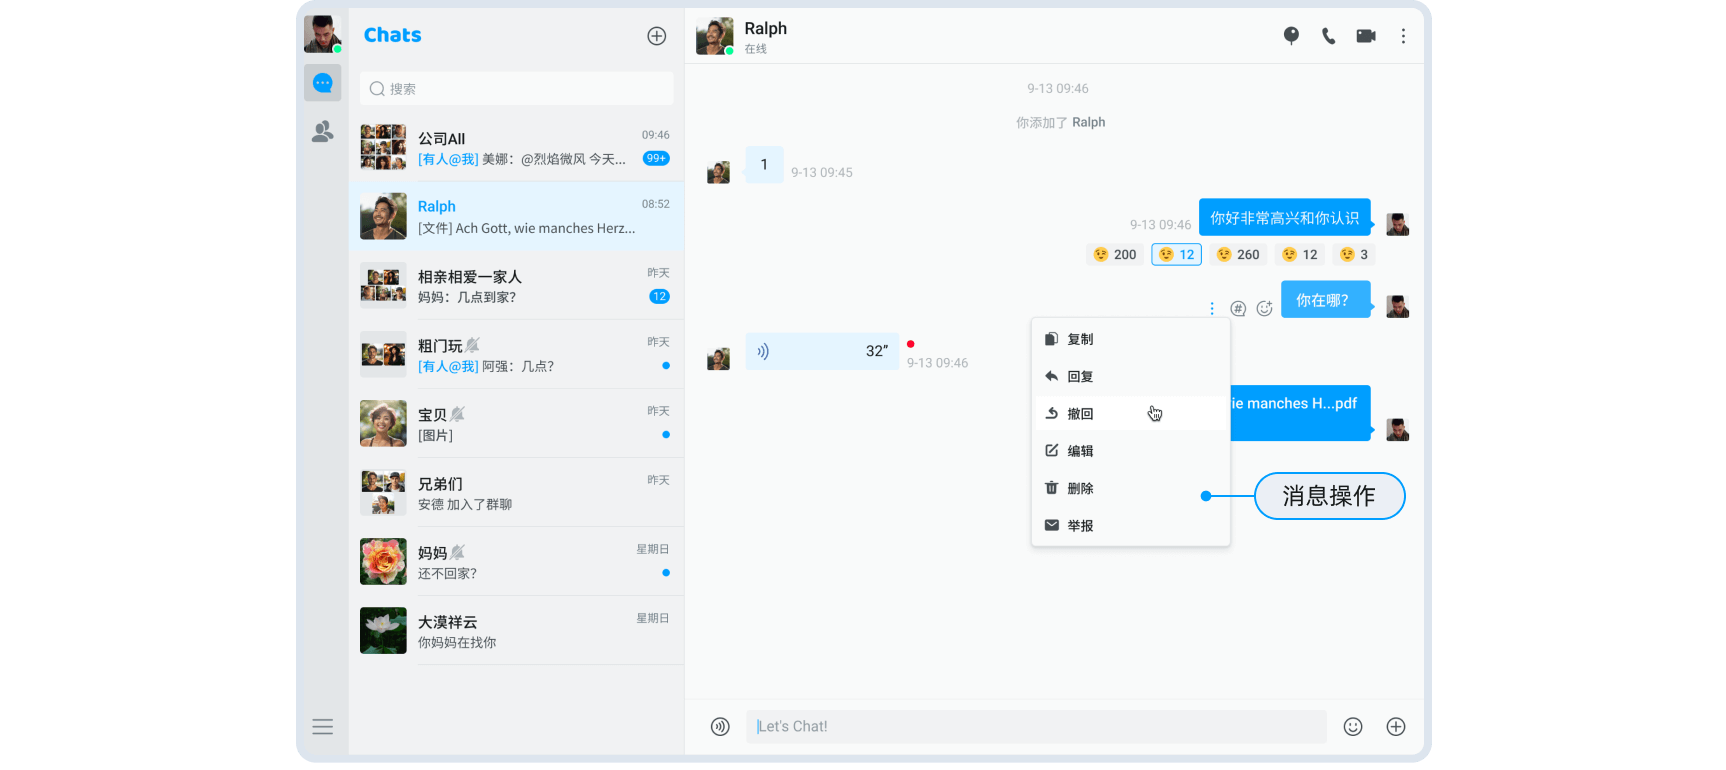
Task: Choose 编辑 from the message menu
Action: (x=1130, y=451)
